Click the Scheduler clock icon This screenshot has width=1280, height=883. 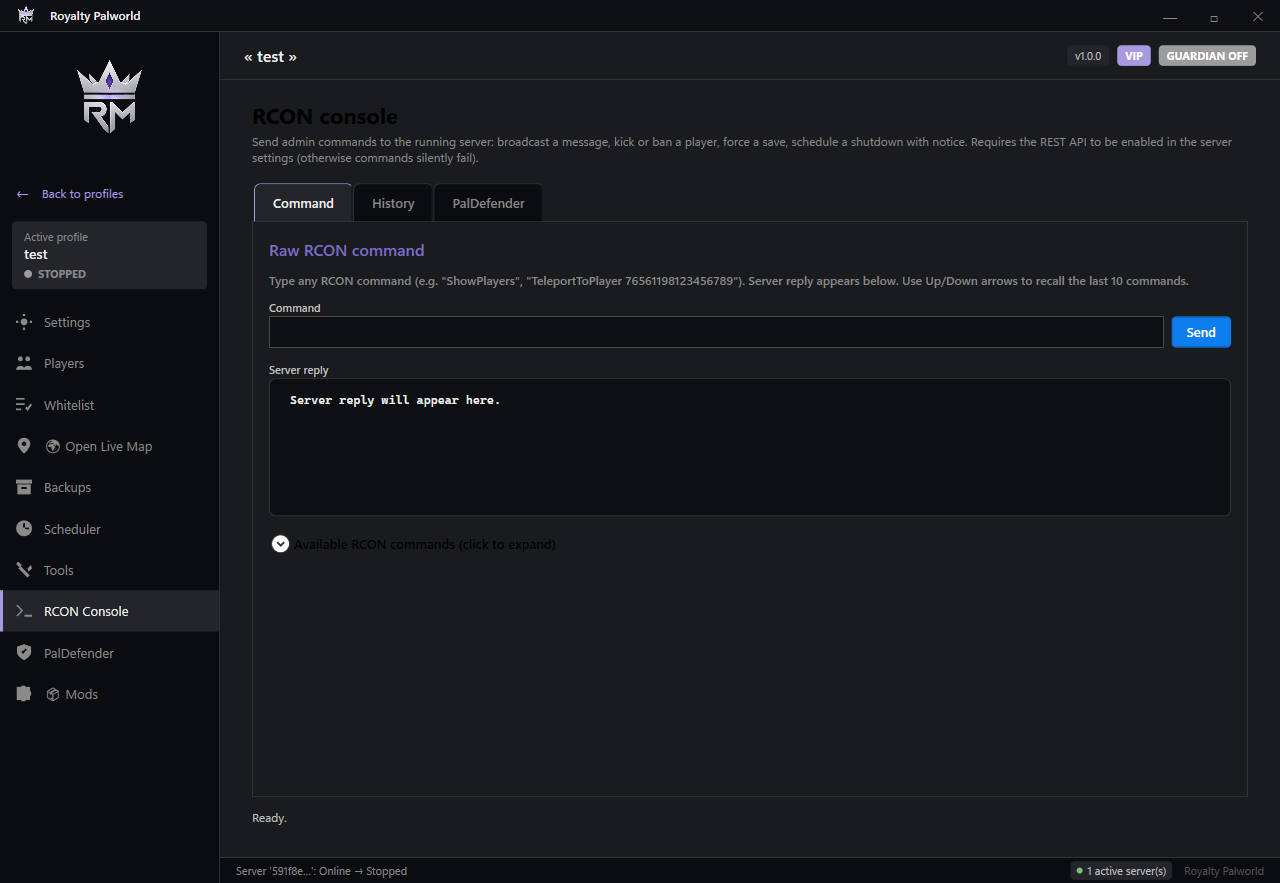(x=24, y=529)
